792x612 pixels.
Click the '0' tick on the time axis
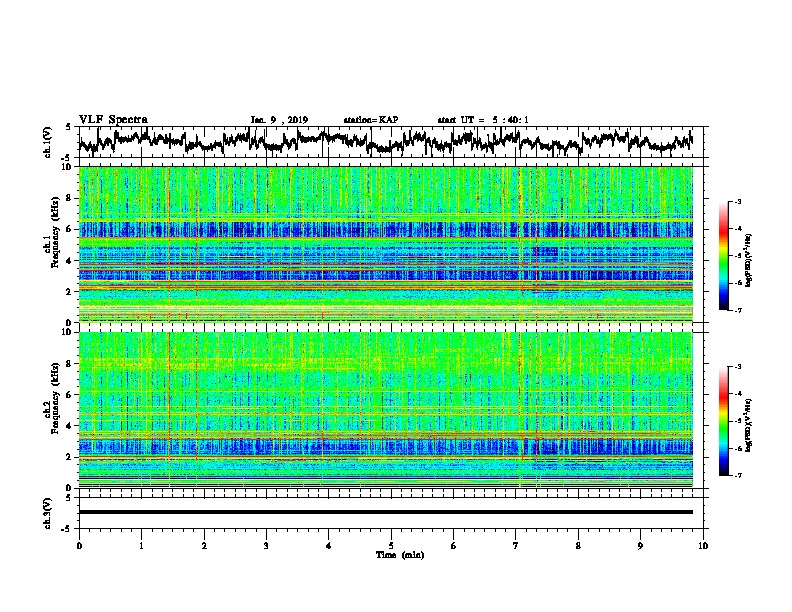[x=79, y=546]
